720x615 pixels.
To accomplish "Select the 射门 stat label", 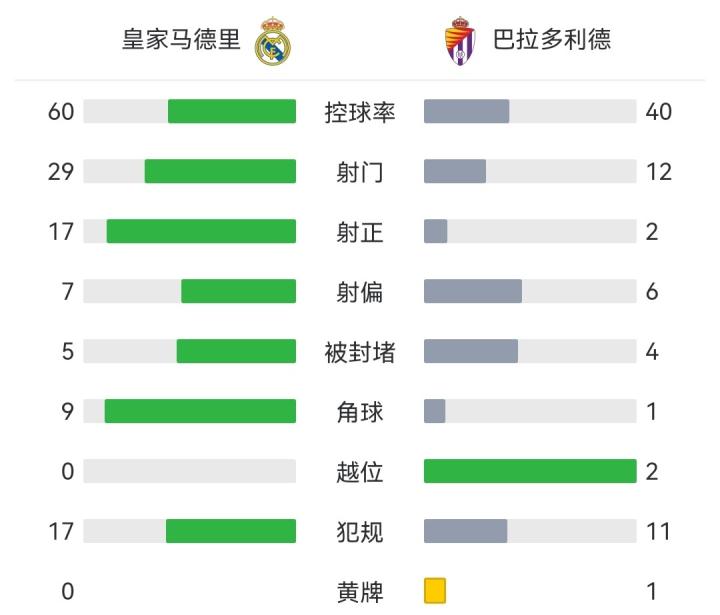I will [360, 172].
